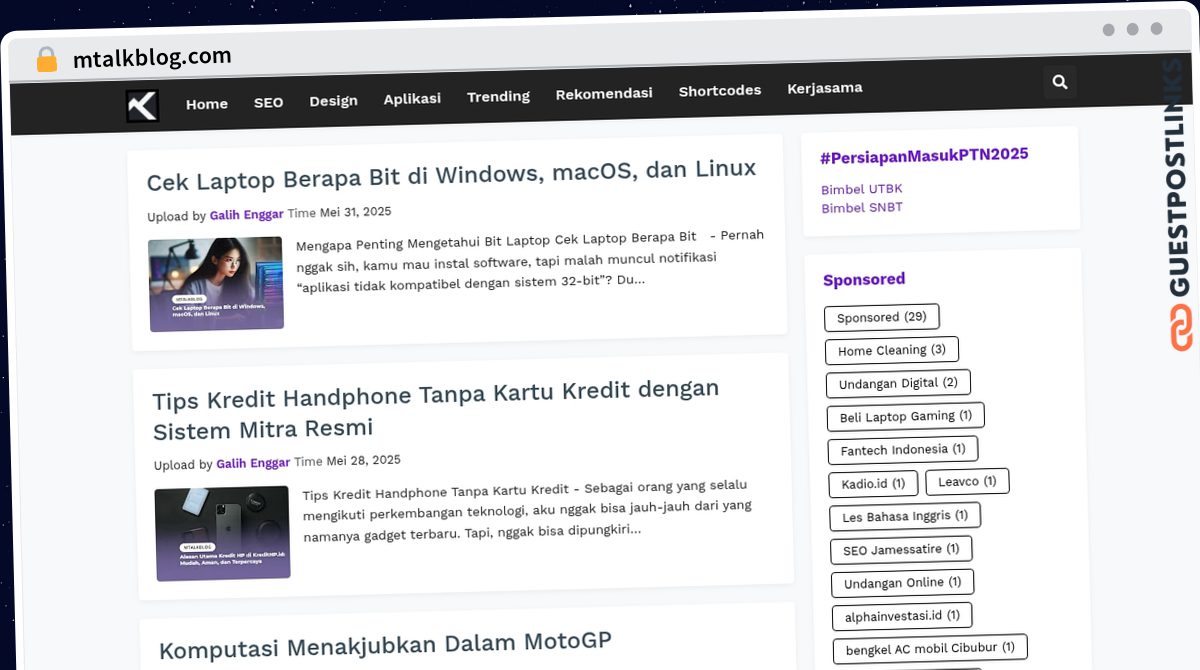1200x670 pixels.
Task: Open the Cek Laptop article thumbnail
Action: point(216,284)
